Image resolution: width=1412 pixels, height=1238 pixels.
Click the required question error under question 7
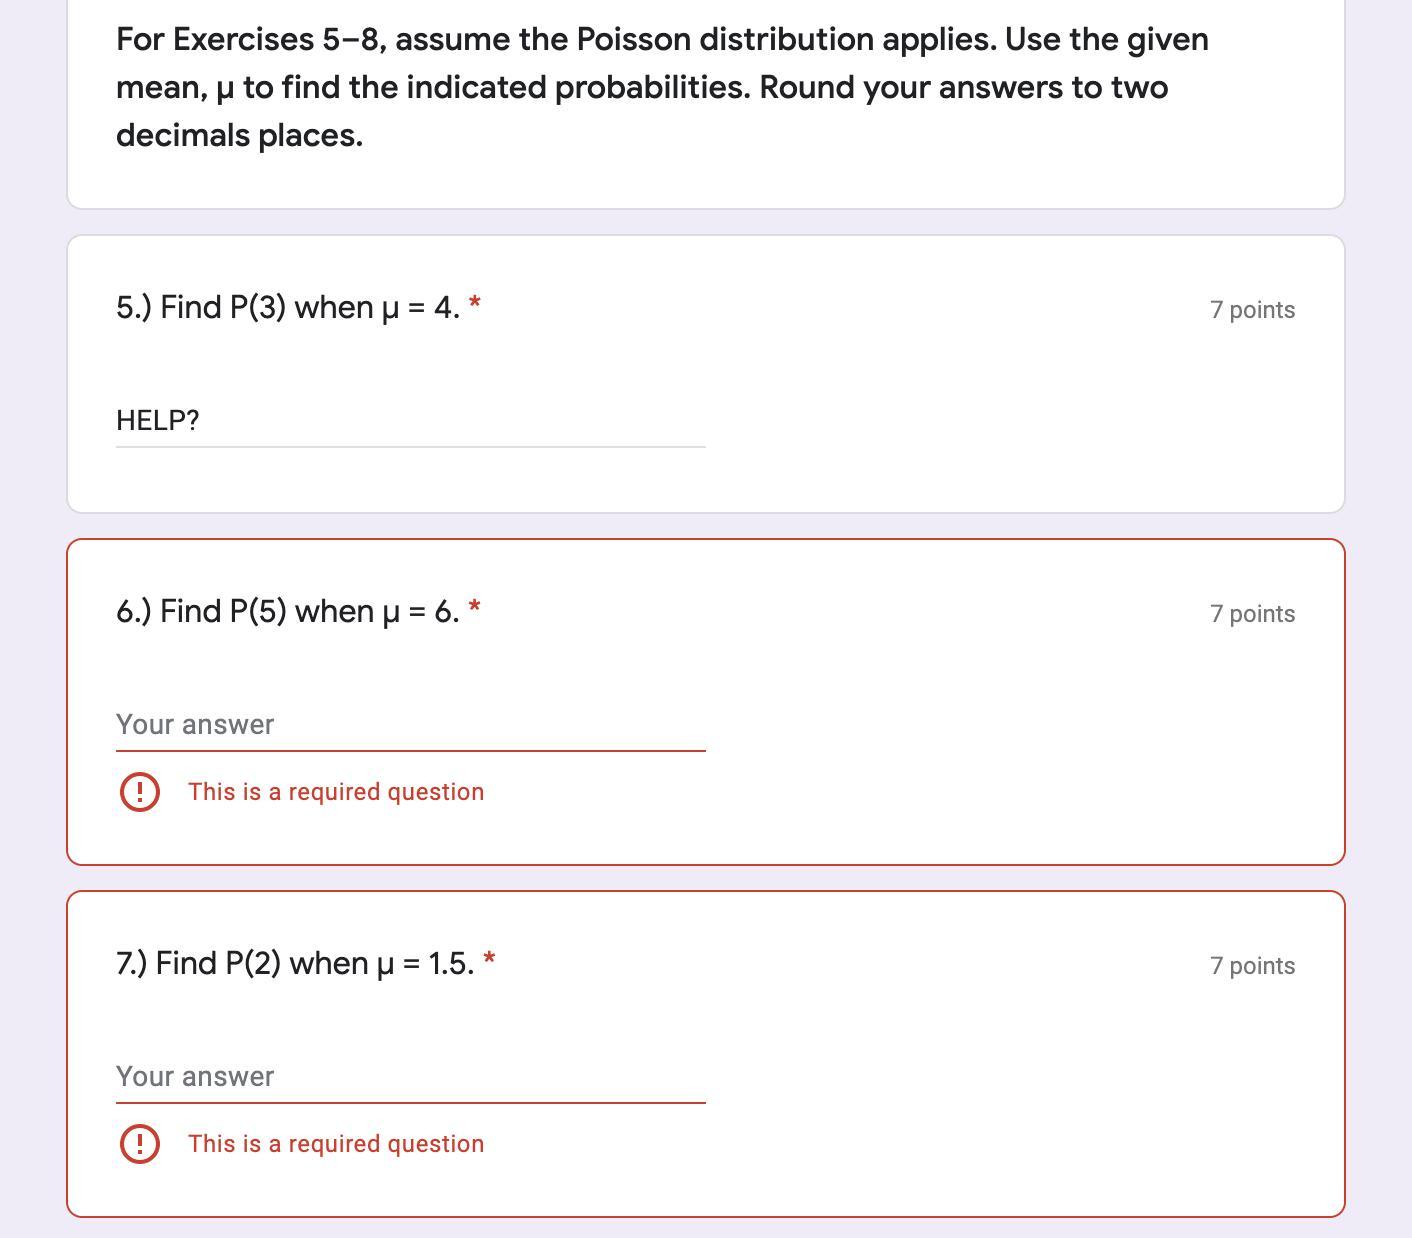coord(336,1144)
